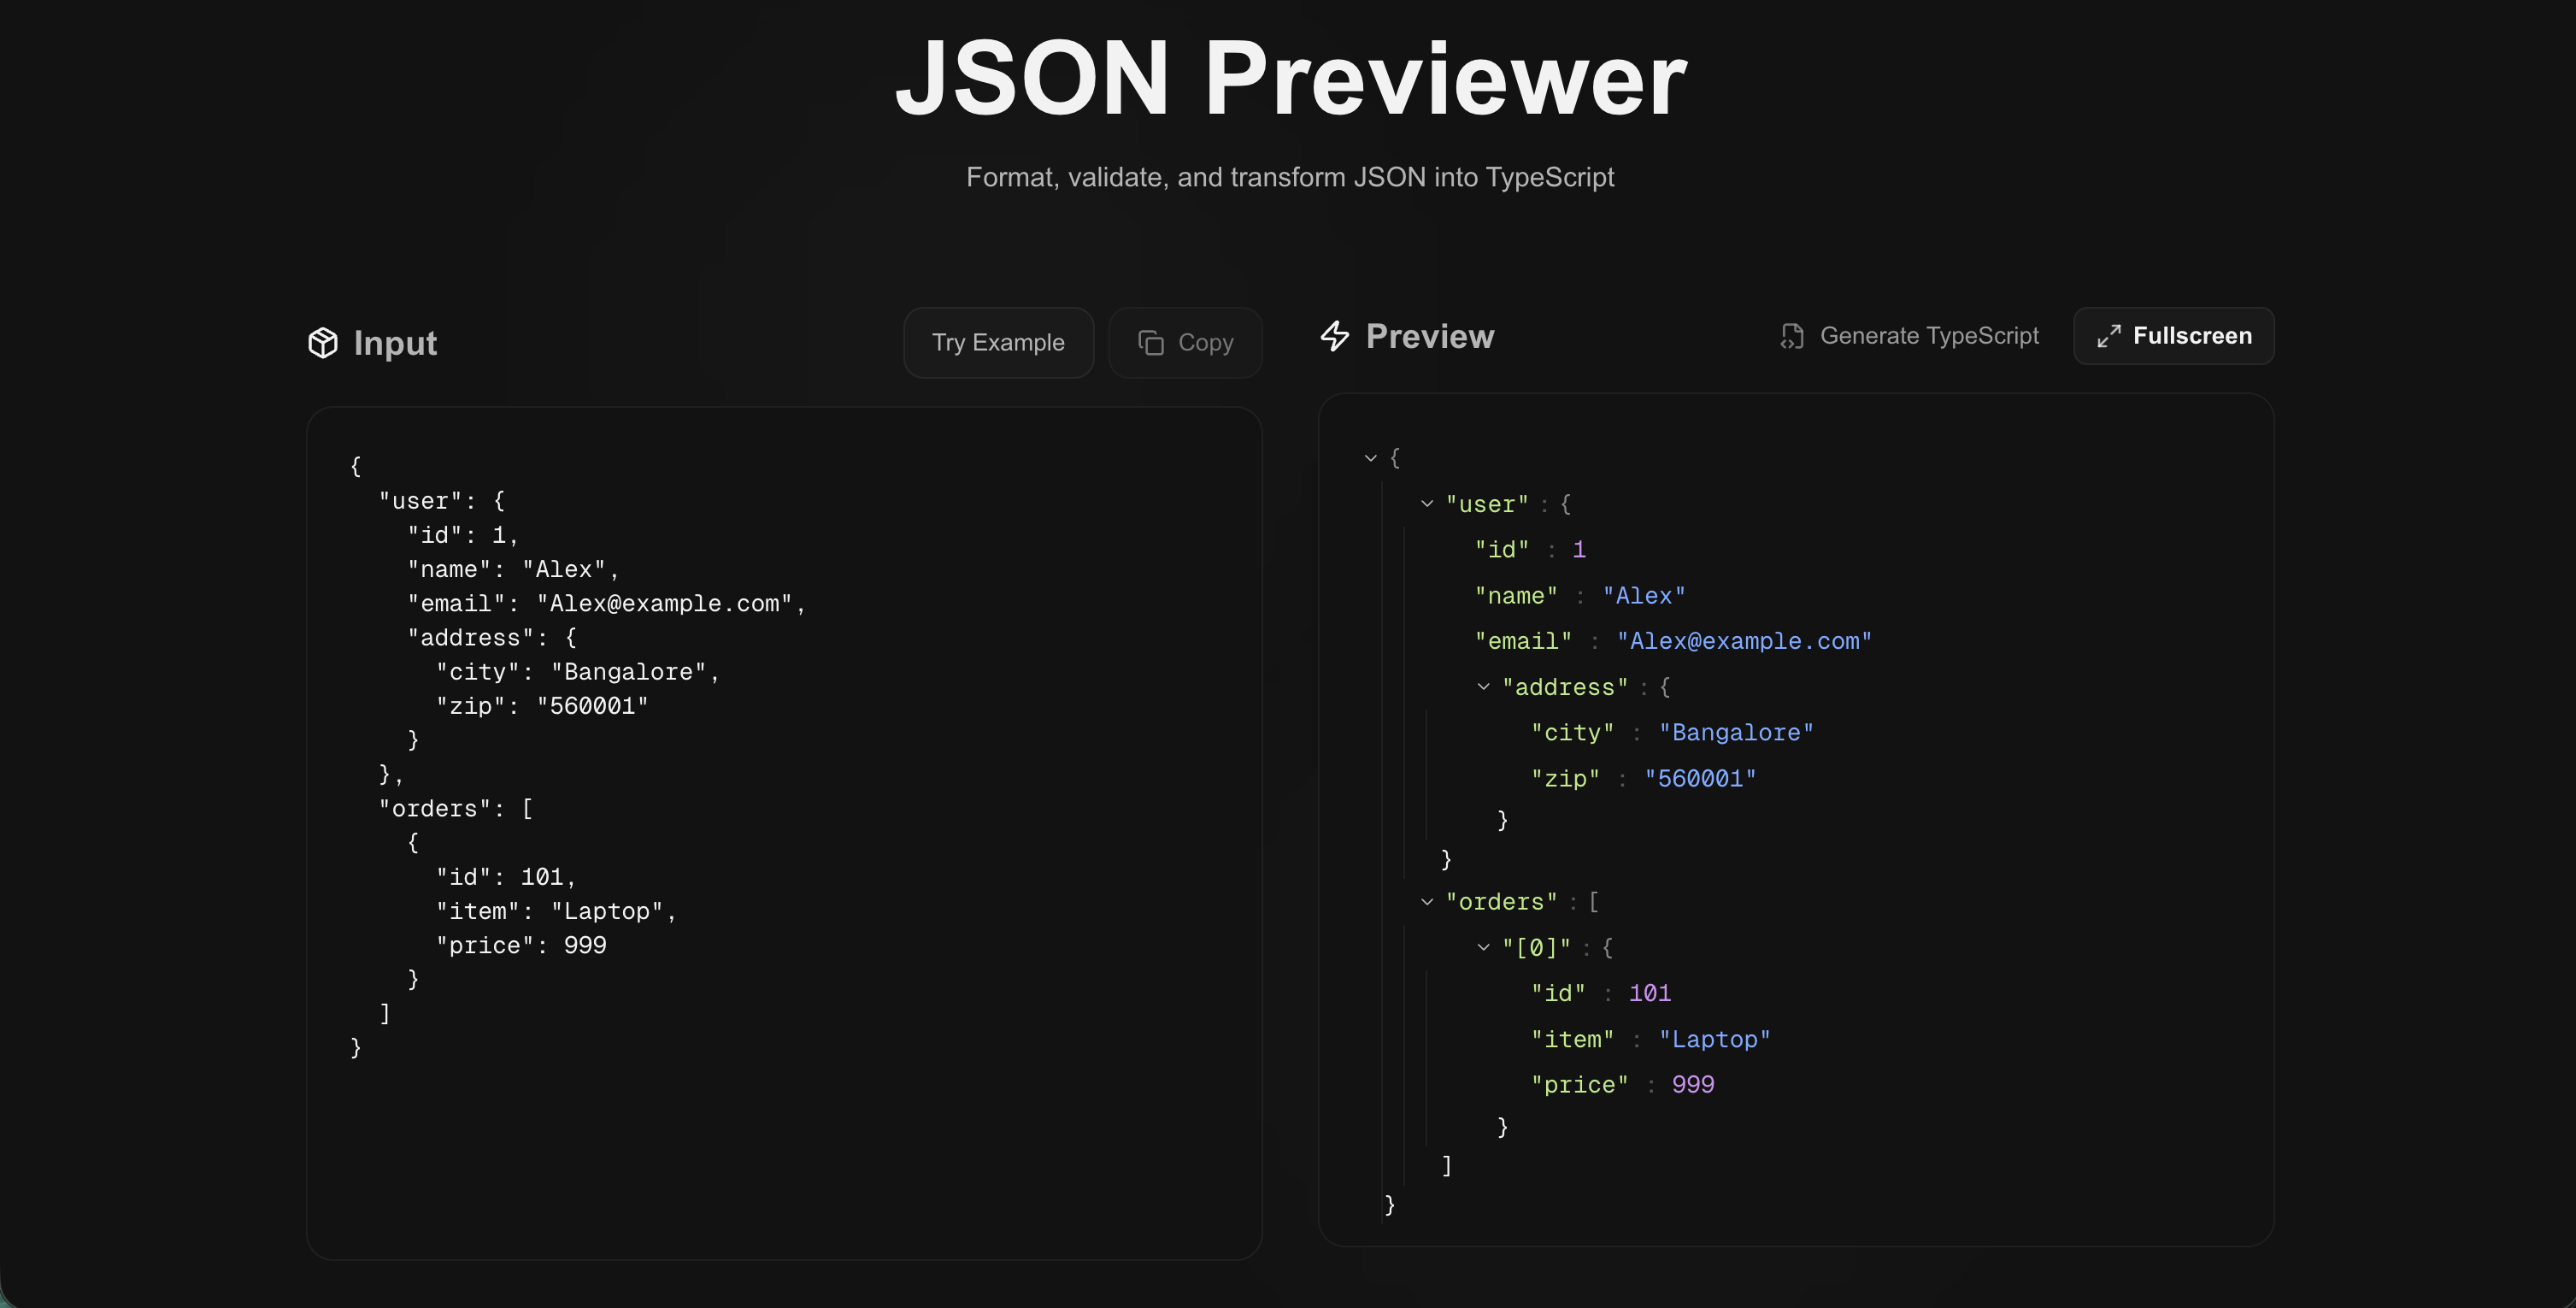Collapse the "orders" array node
The image size is (2576, 1308).
(1426, 901)
